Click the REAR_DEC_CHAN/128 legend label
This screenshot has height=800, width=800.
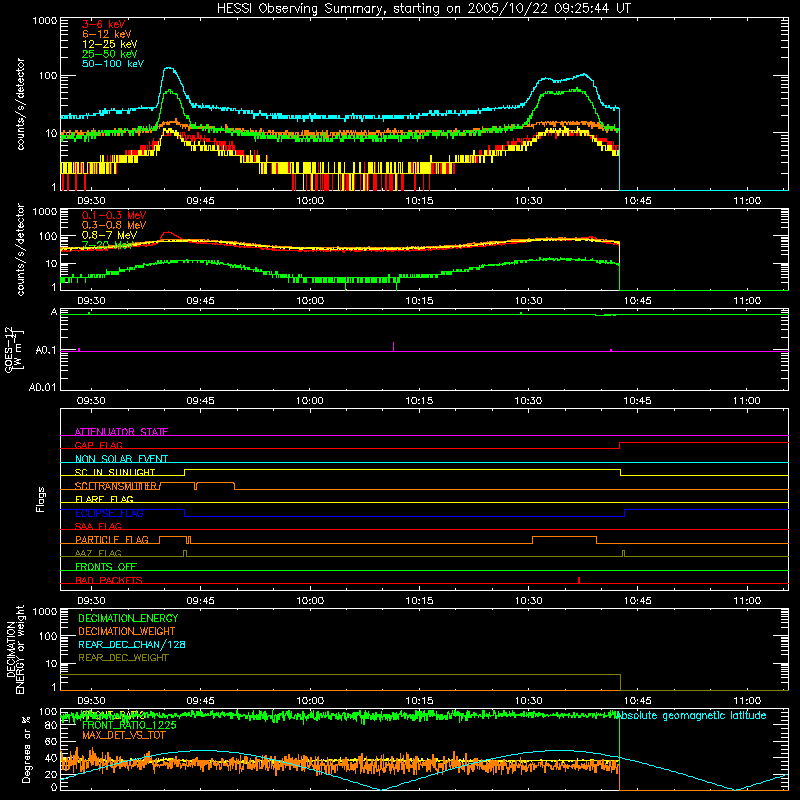point(132,644)
